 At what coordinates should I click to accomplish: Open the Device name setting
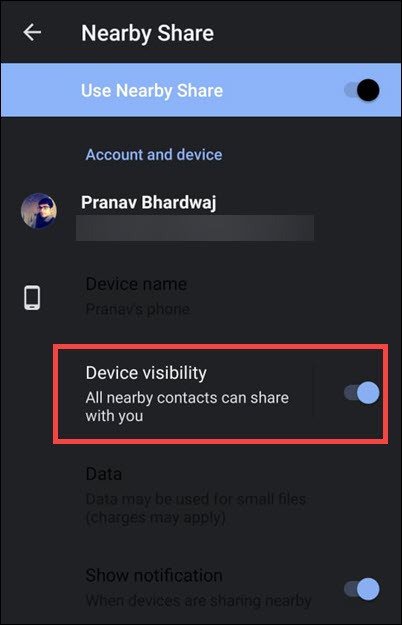pyautogui.click(x=136, y=284)
